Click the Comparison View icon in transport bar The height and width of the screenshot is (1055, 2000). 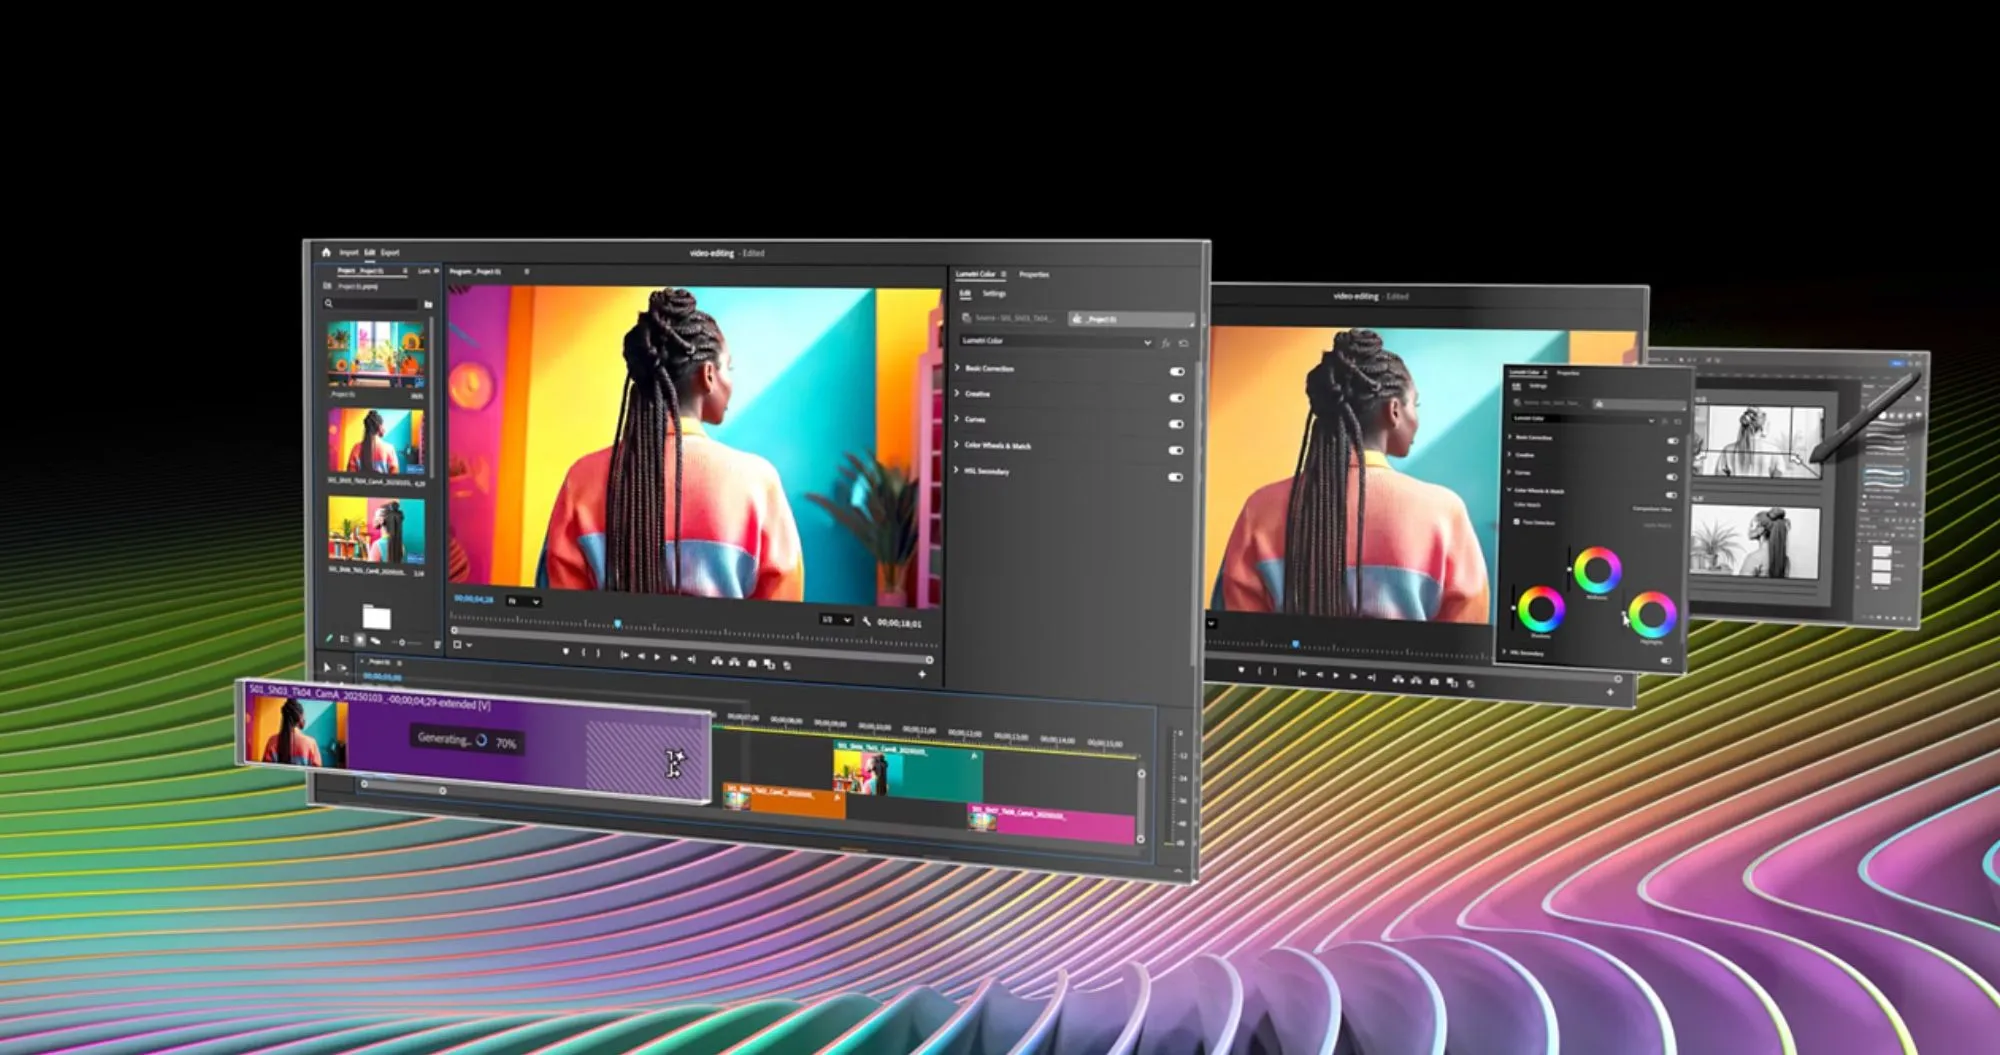click(769, 663)
